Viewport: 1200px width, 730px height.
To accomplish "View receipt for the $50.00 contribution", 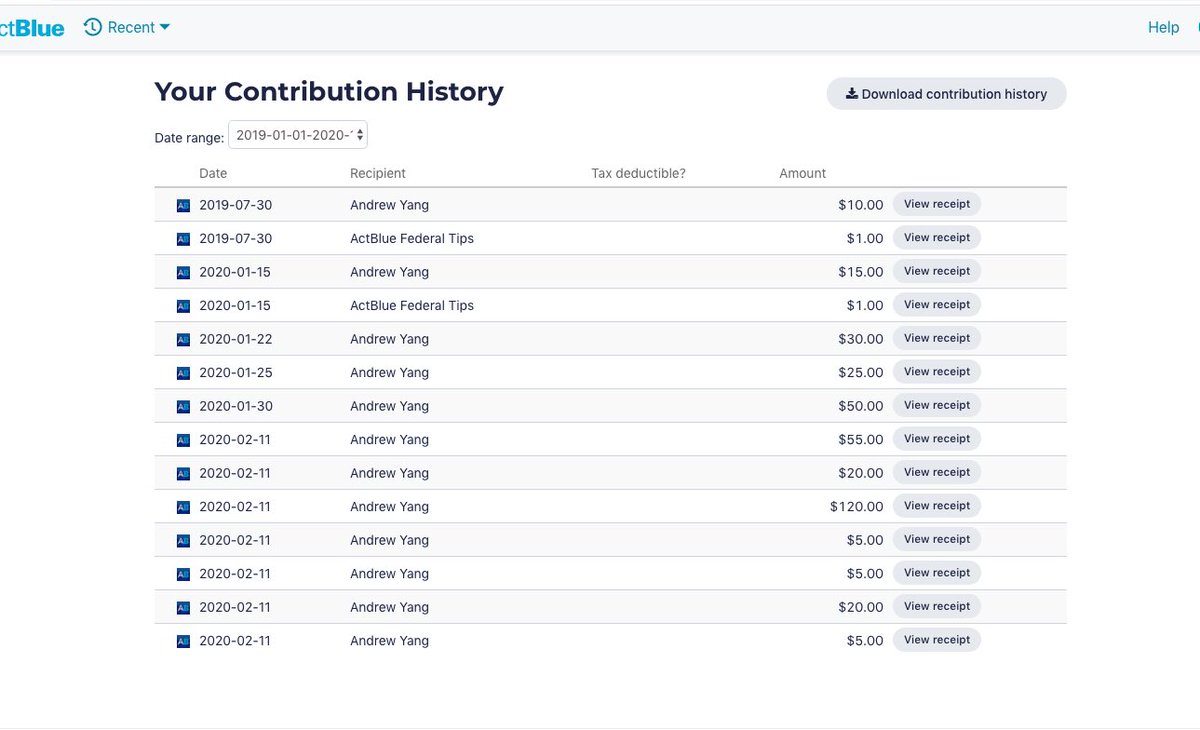I will coord(936,405).
